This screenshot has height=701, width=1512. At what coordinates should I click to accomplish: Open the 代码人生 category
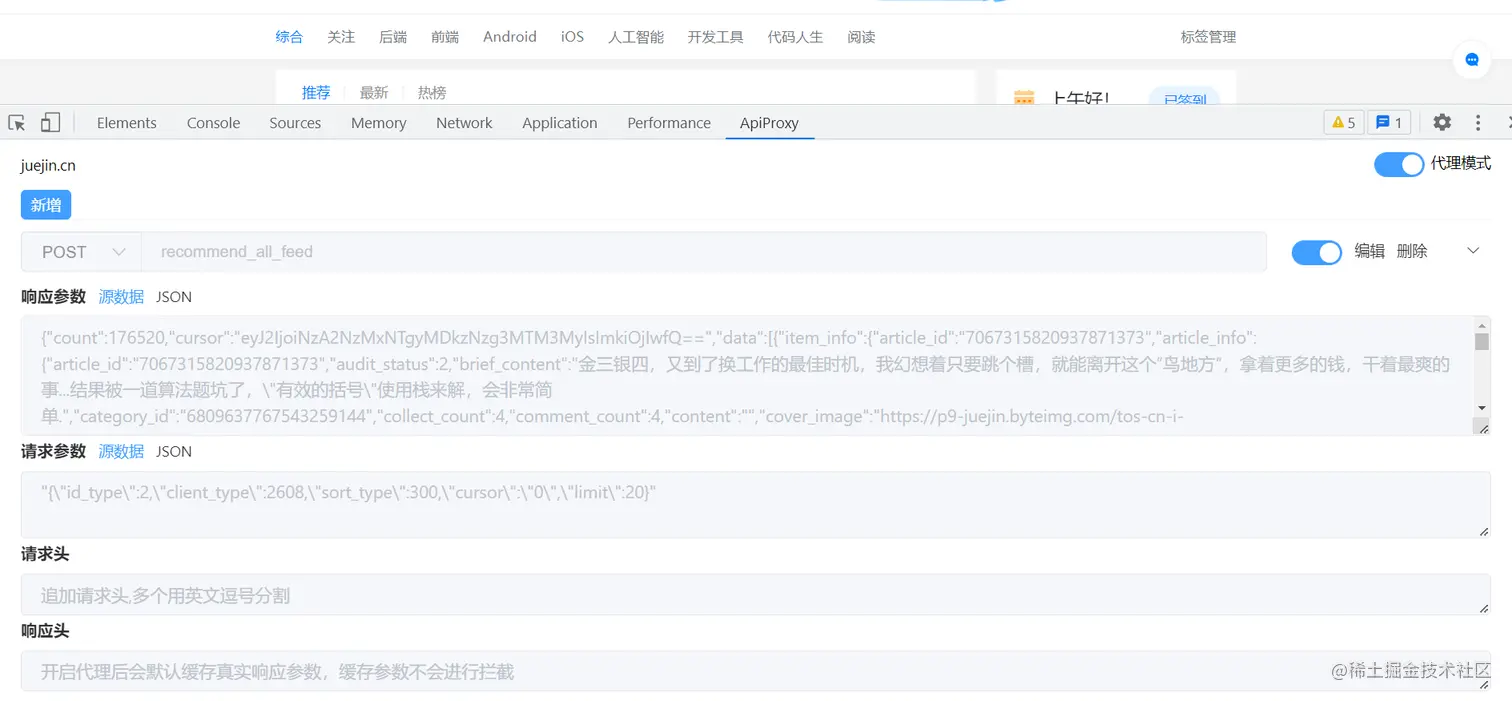[796, 37]
